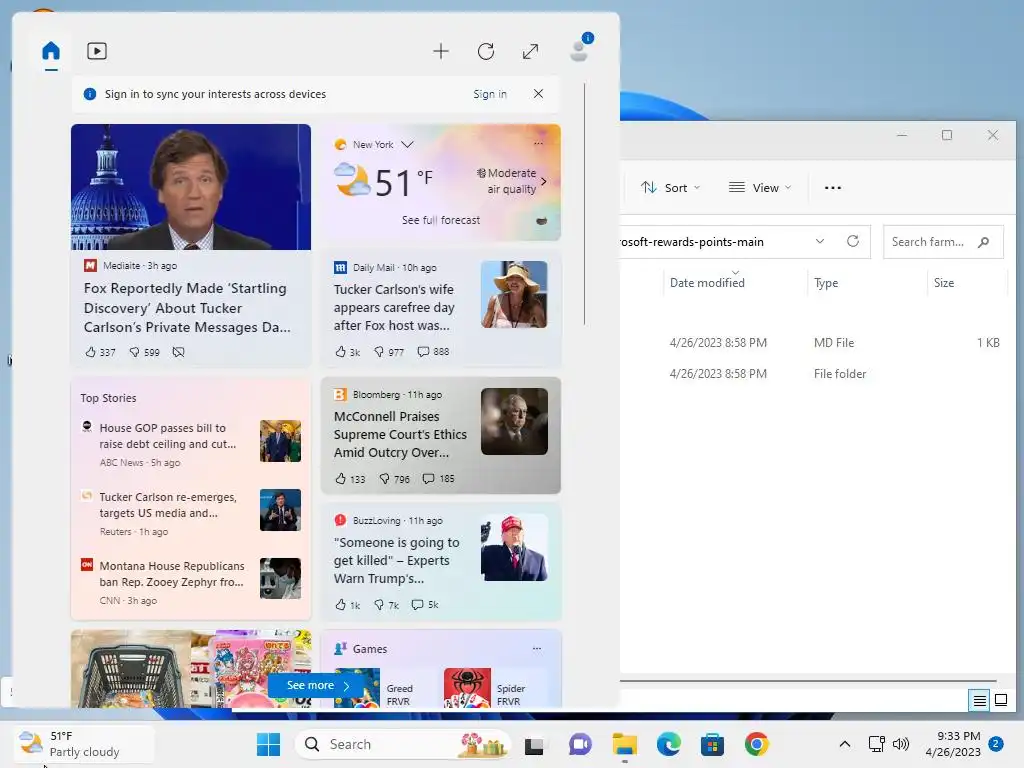Like the Bloomberg McConnell story
Image resolution: width=1024 pixels, height=768 pixels.
[350, 479]
